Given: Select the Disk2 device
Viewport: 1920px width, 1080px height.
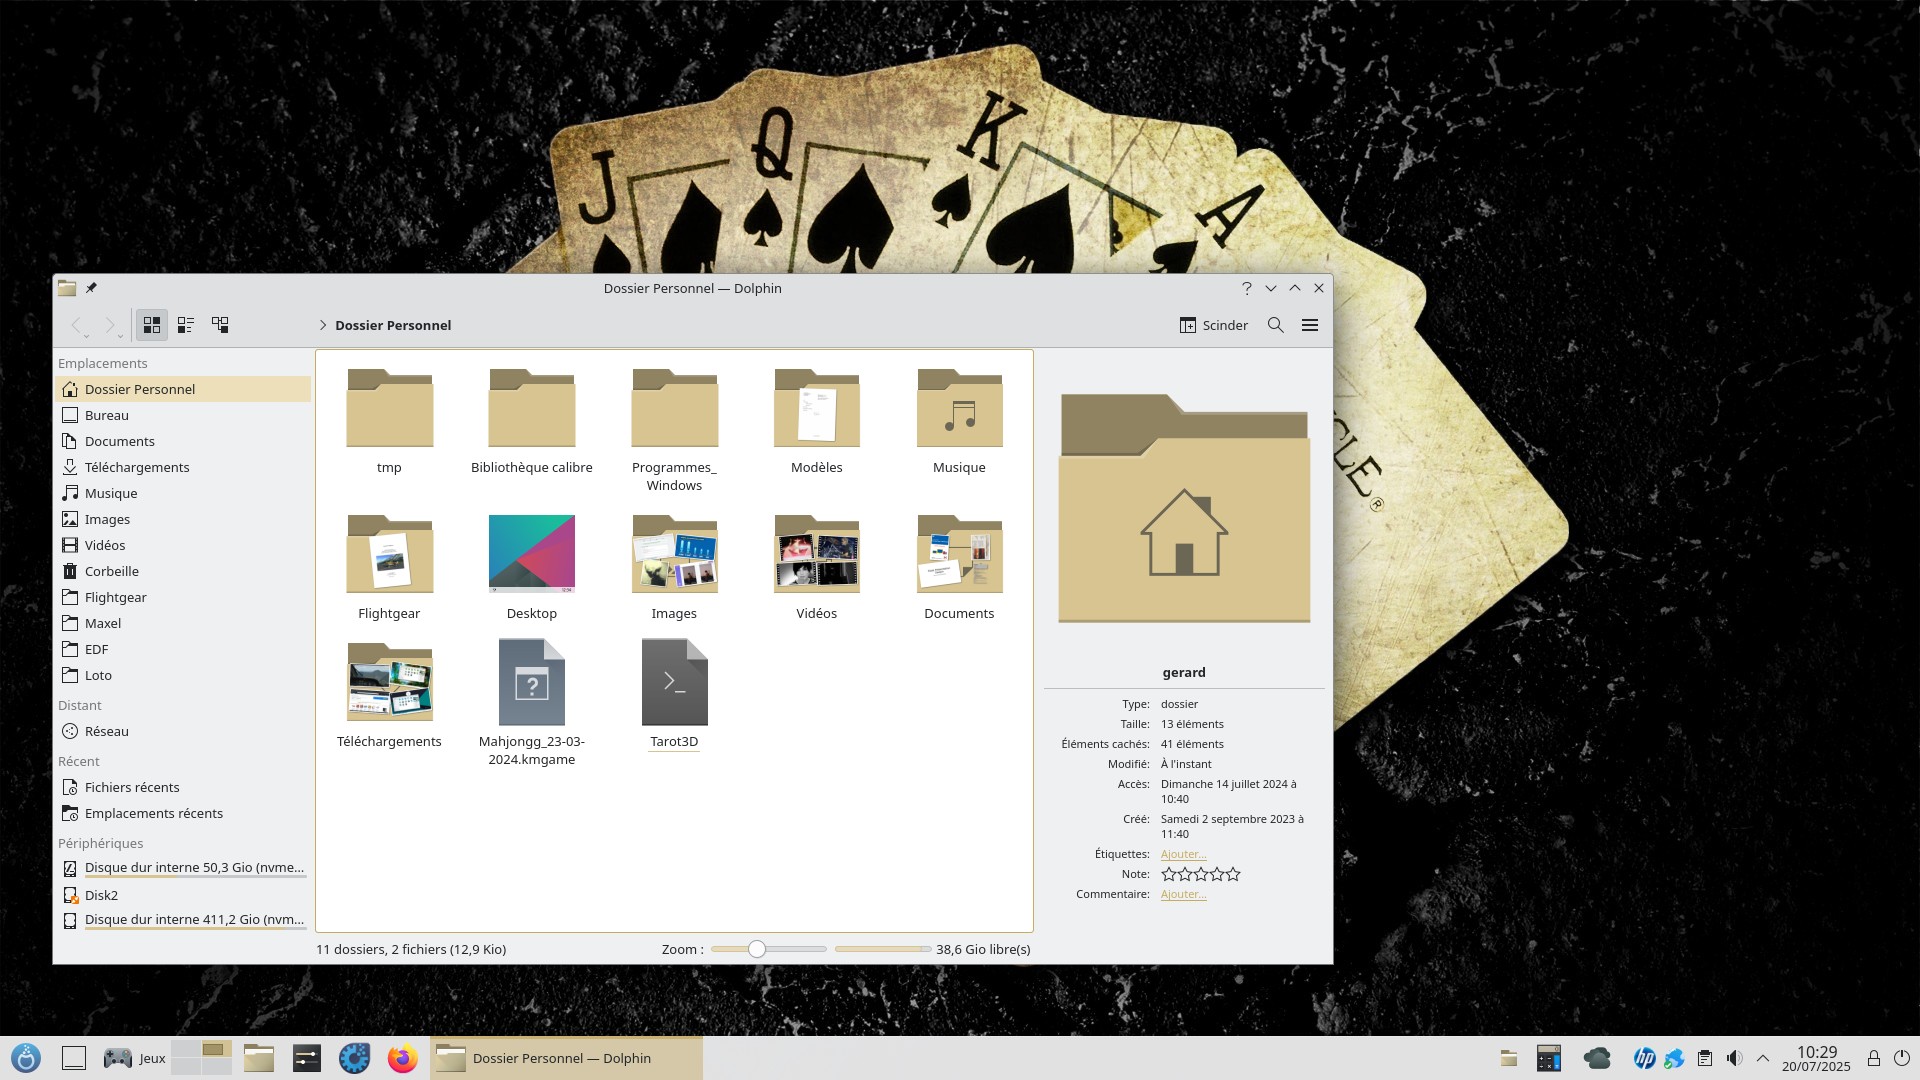Looking at the screenshot, I should click(x=184, y=895).
